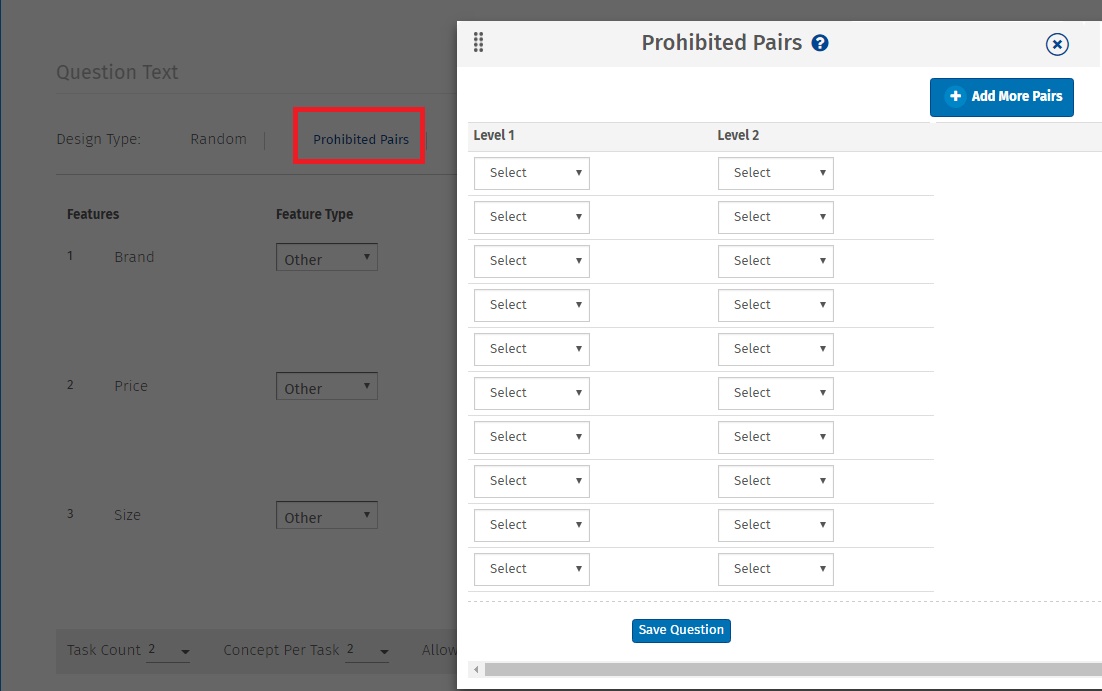Open Brand feature type dropdown
The height and width of the screenshot is (691, 1102).
(326, 258)
